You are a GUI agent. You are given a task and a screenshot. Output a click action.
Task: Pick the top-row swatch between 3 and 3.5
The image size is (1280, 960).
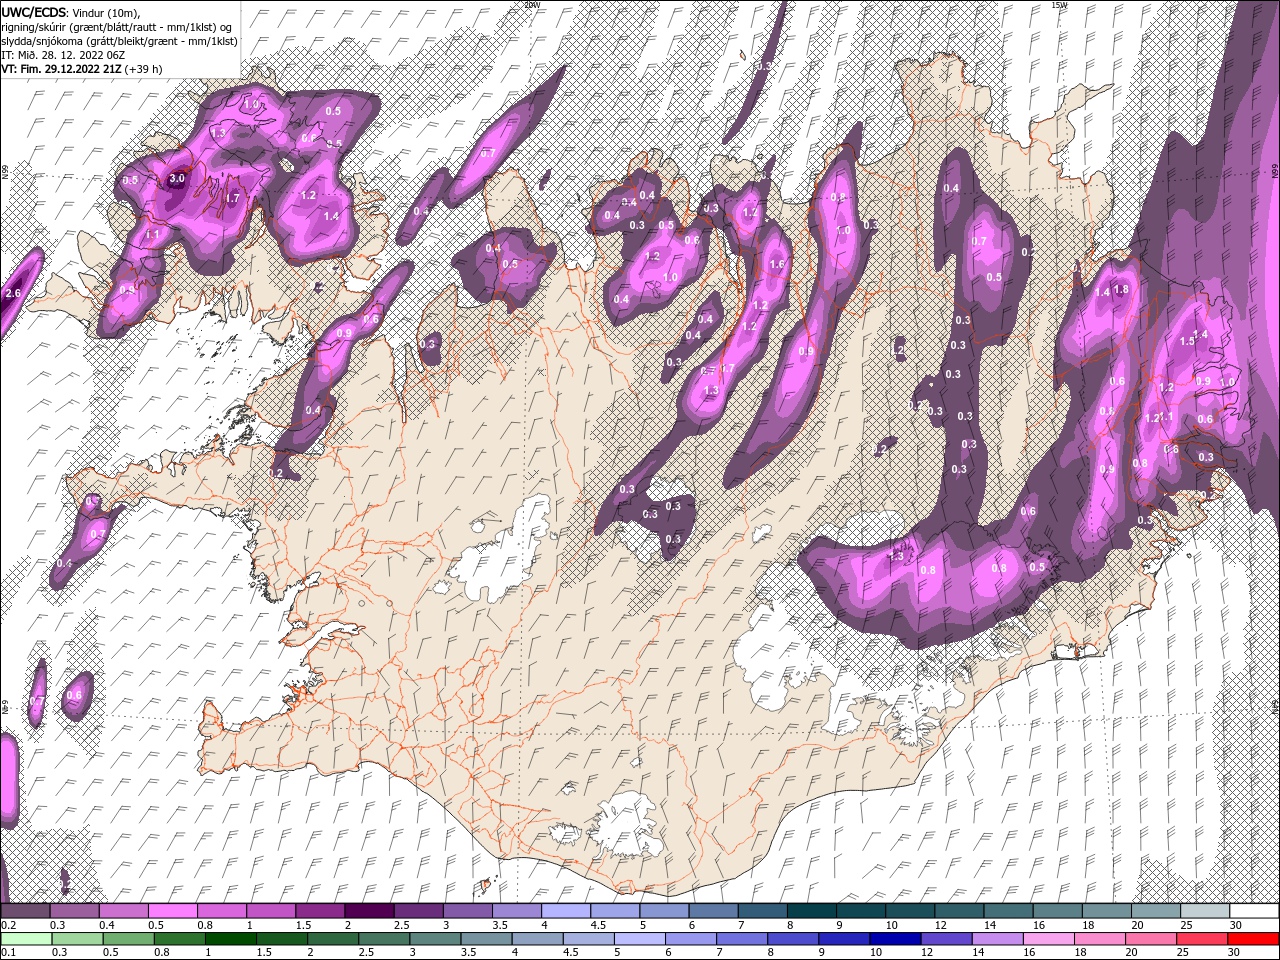tap(467, 911)
